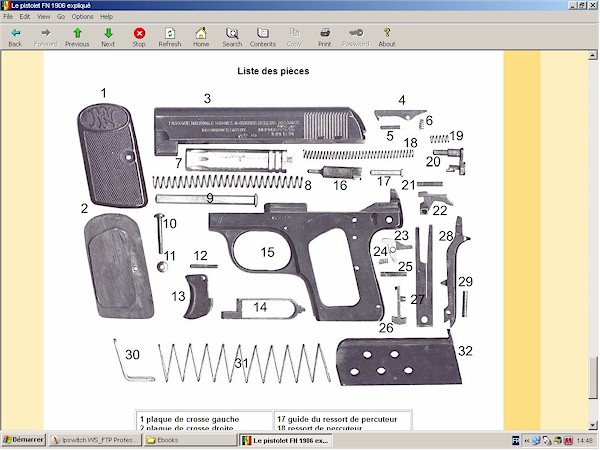
Task: Click part number 32 beside the magazine
Action: pos(465,351)
